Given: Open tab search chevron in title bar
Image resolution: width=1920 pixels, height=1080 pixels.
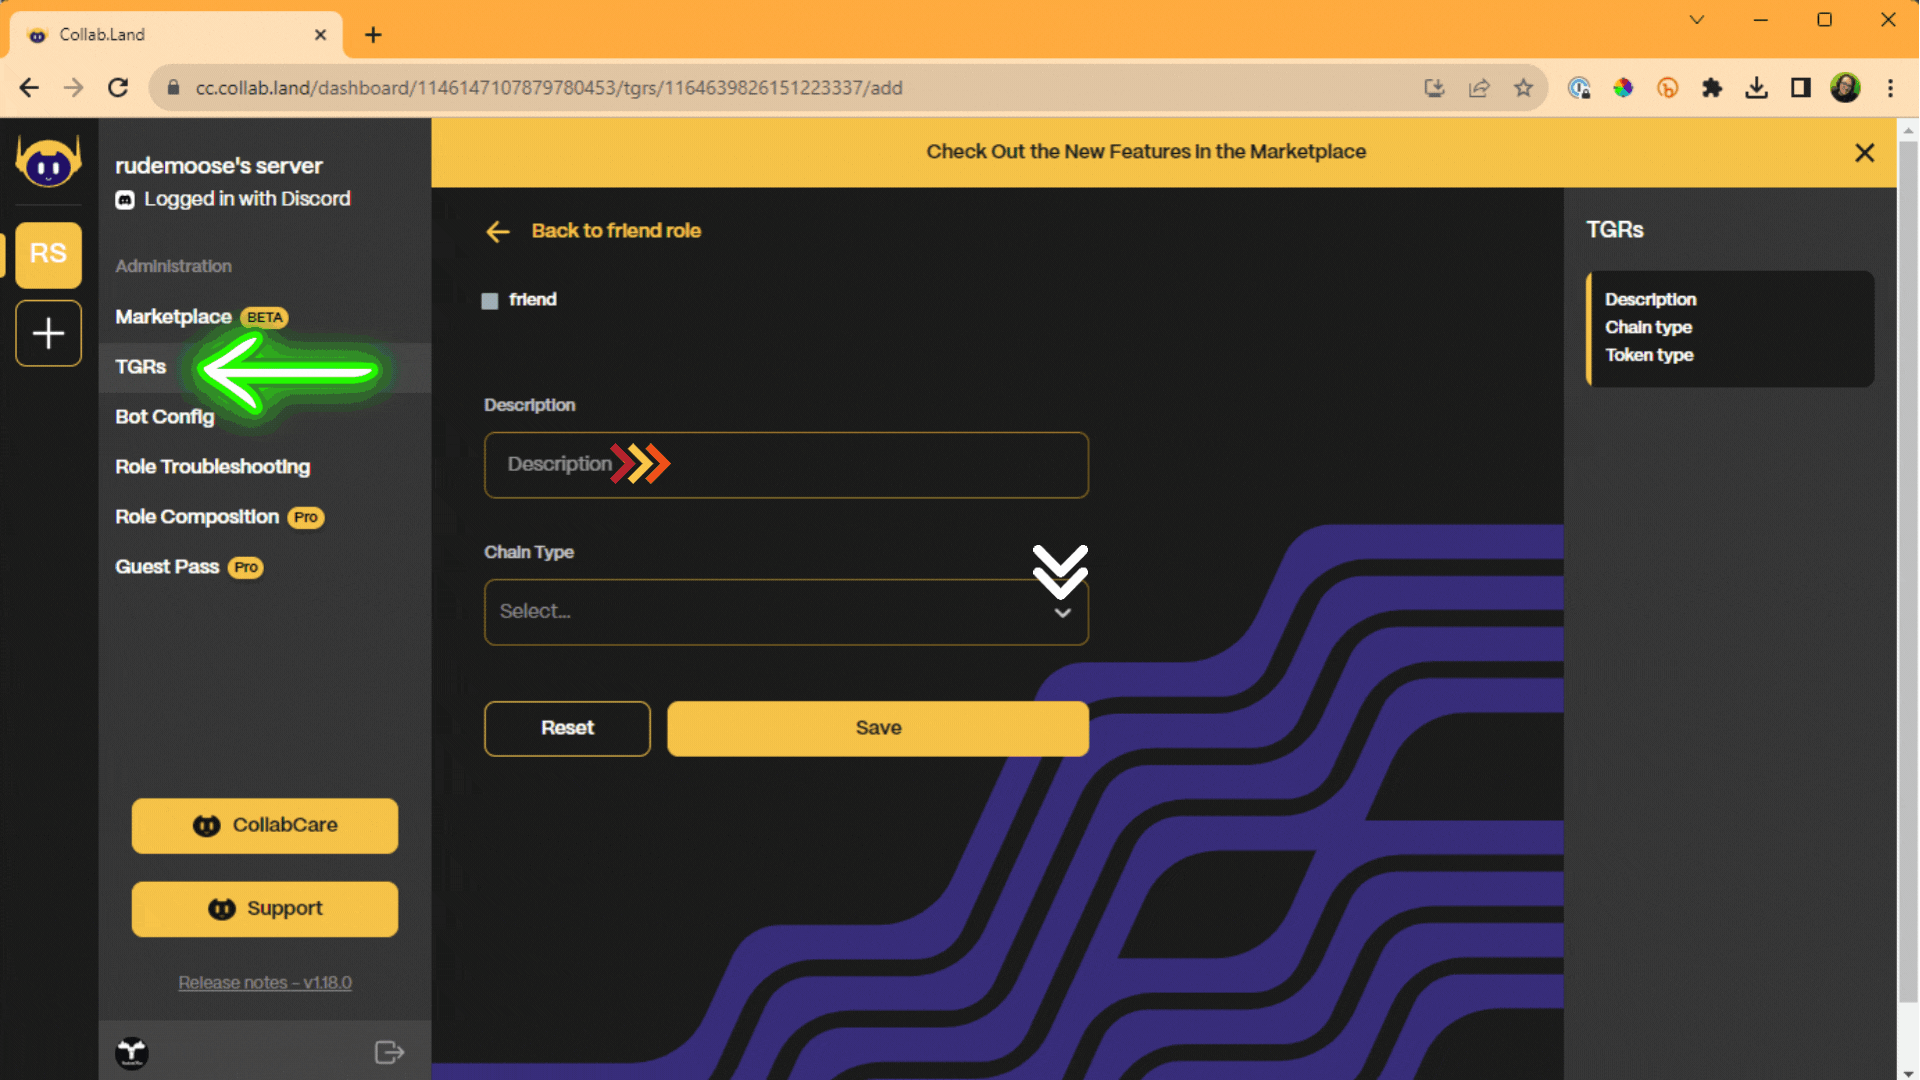Looking at the screenshot, I should pos(1697,20).
